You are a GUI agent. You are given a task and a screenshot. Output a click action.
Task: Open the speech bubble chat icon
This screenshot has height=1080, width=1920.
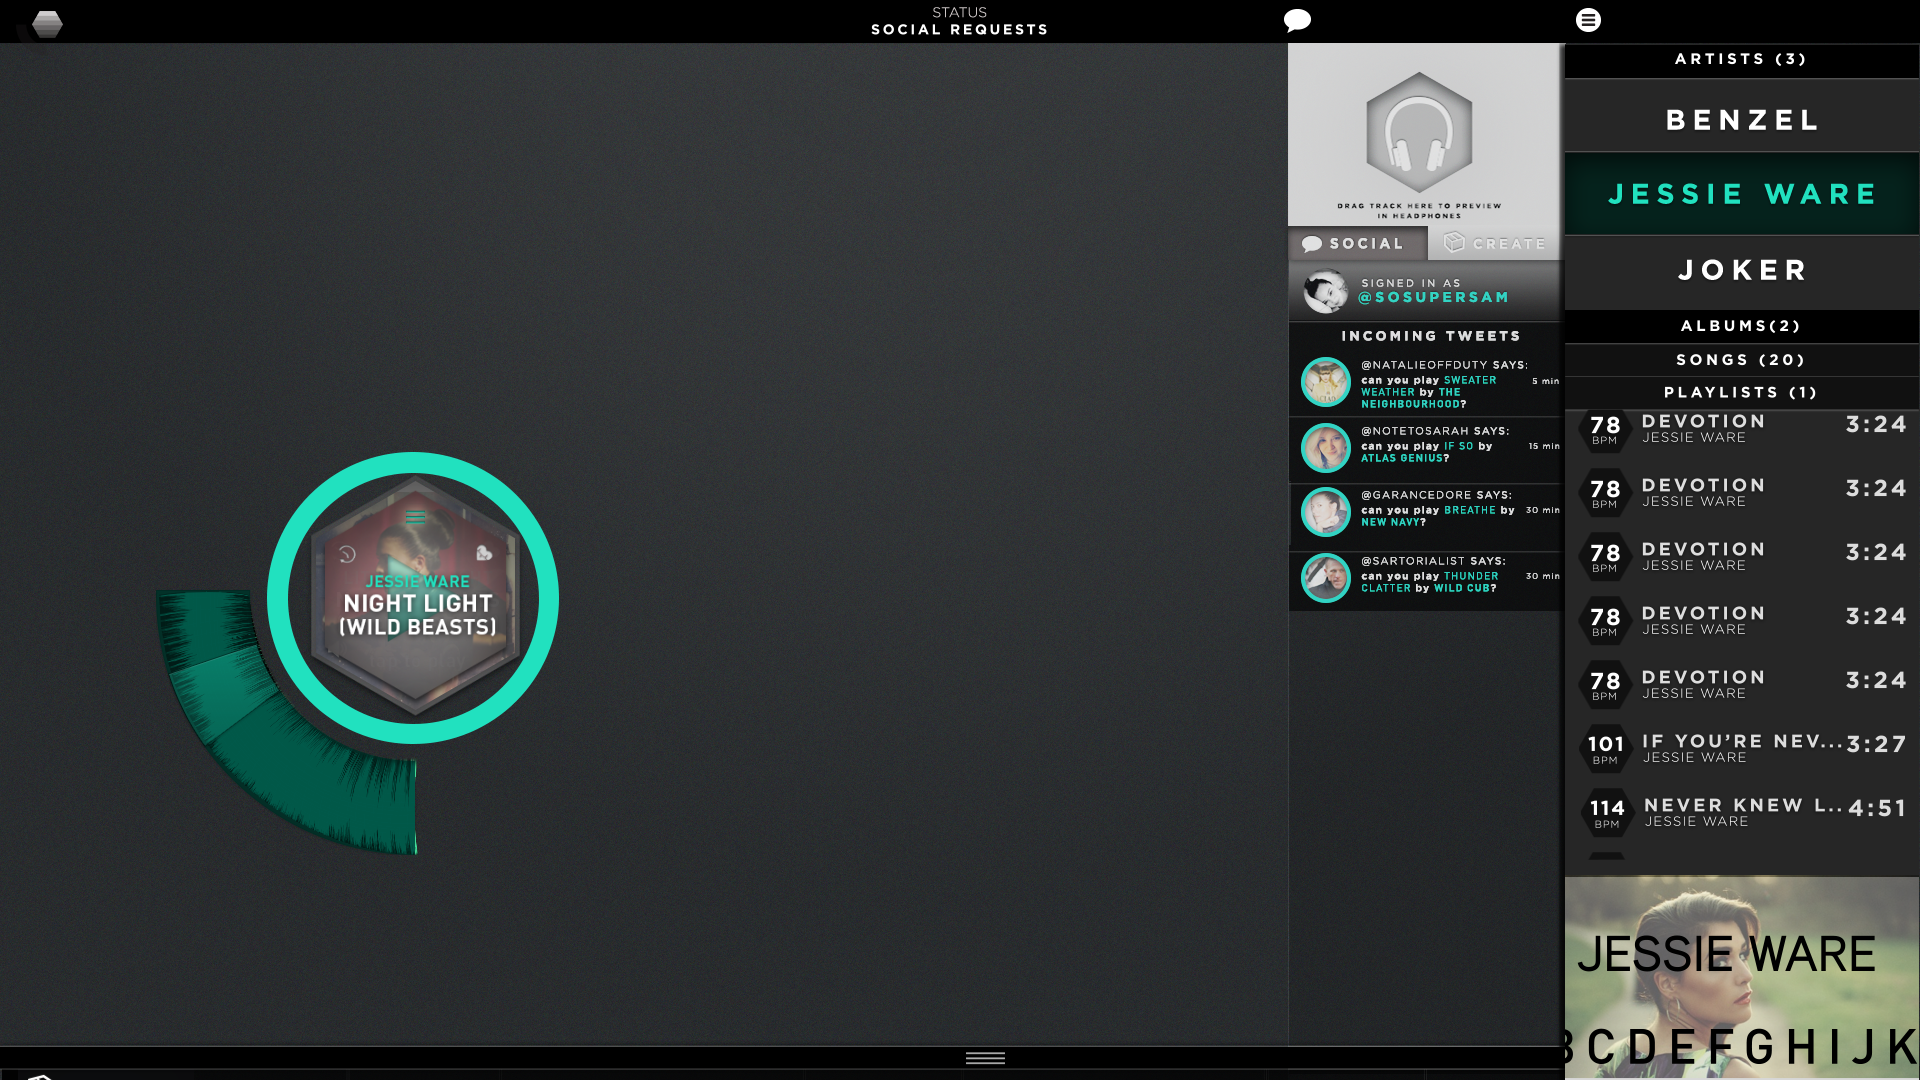click(1297, 21)
